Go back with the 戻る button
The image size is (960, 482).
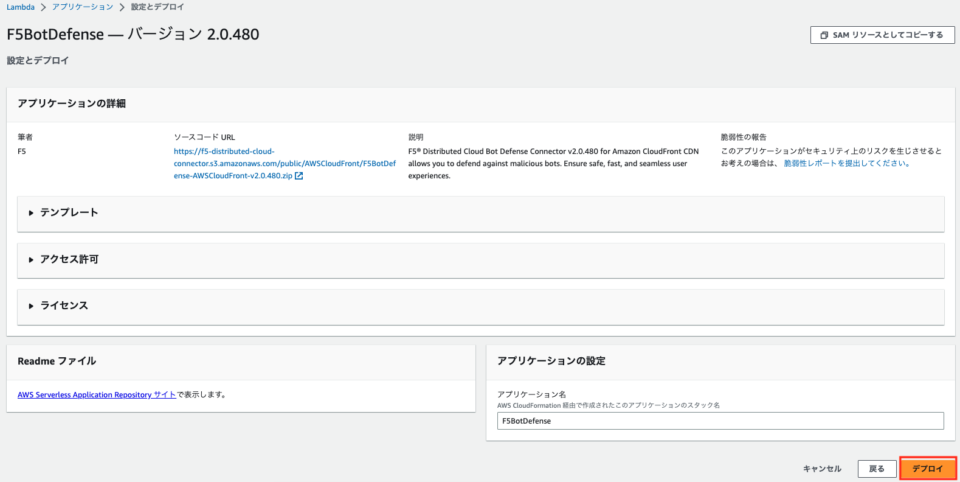point(877,469)
